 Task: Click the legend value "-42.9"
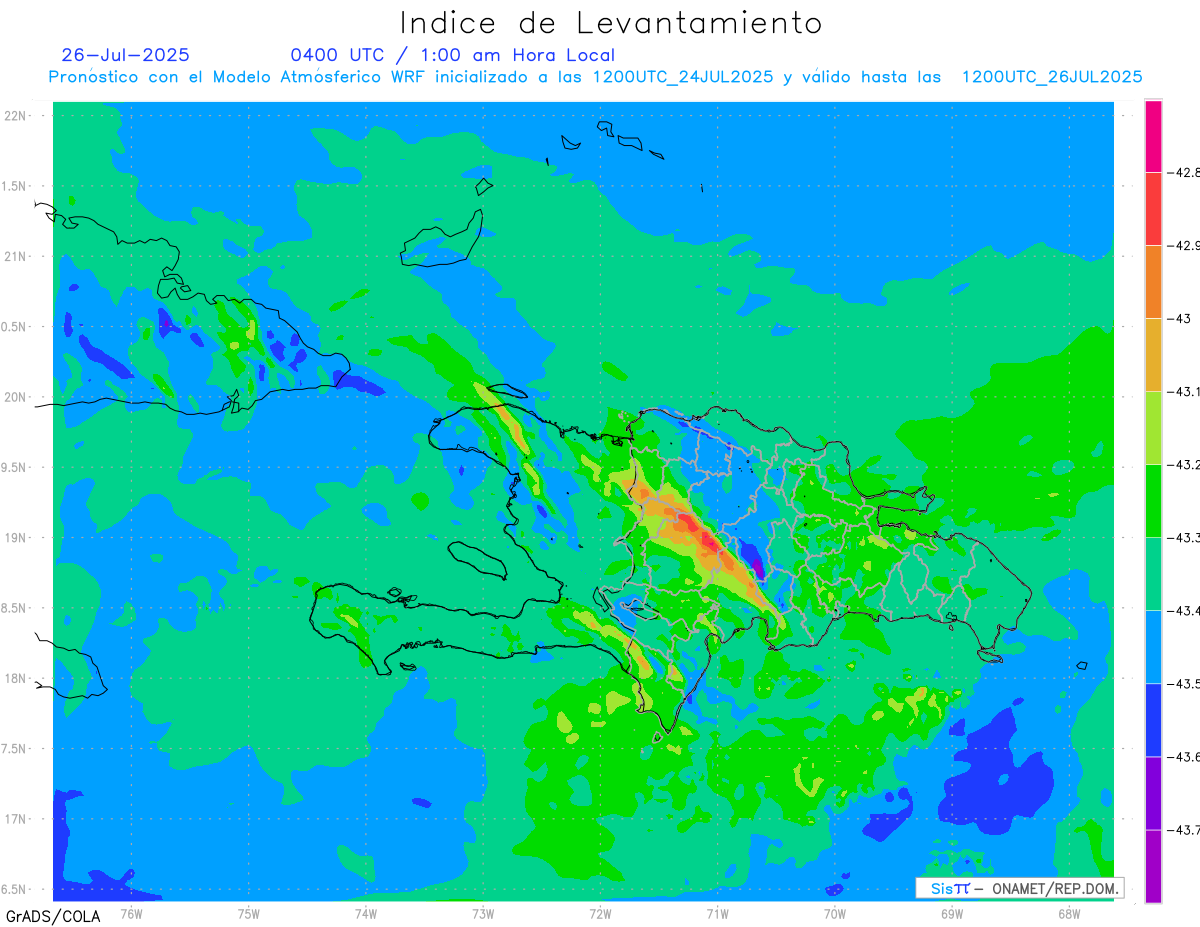coord(1184,245)
